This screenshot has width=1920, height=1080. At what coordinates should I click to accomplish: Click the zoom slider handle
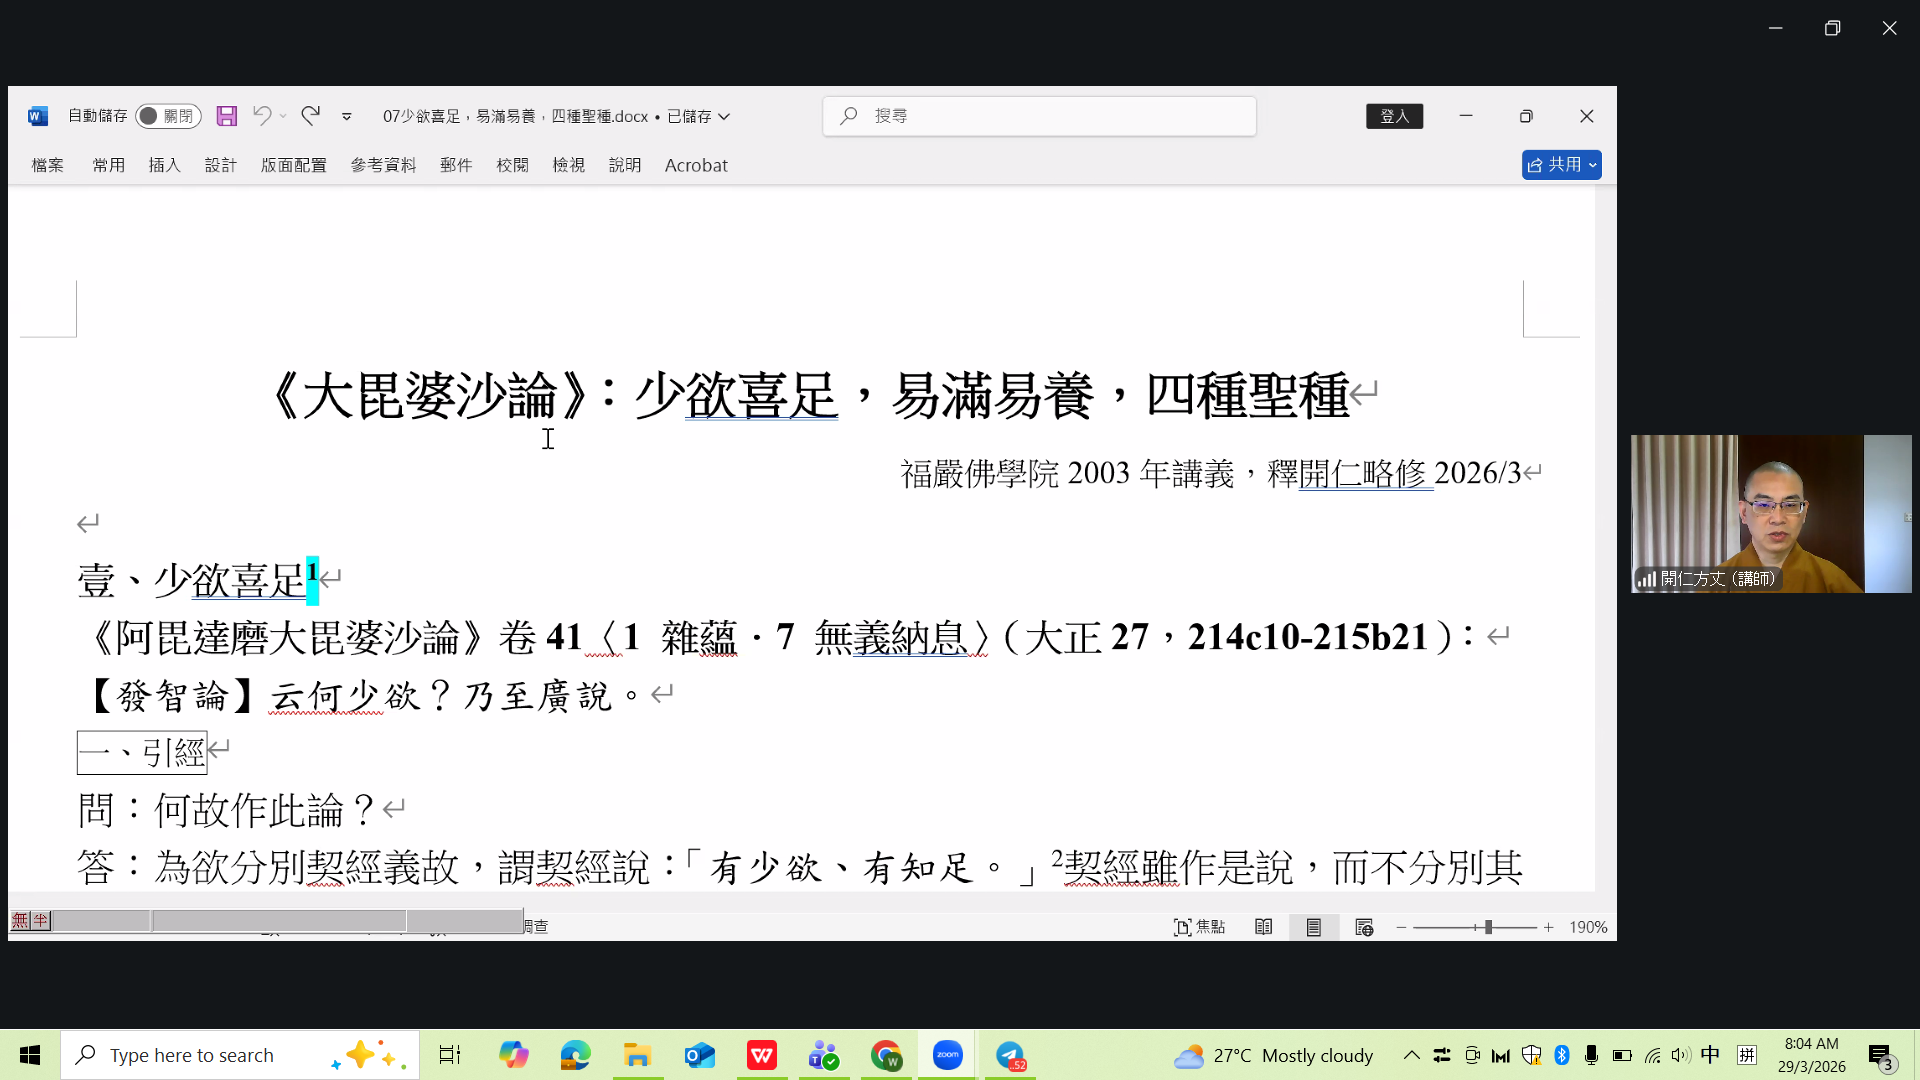(x=1488, y=927)
